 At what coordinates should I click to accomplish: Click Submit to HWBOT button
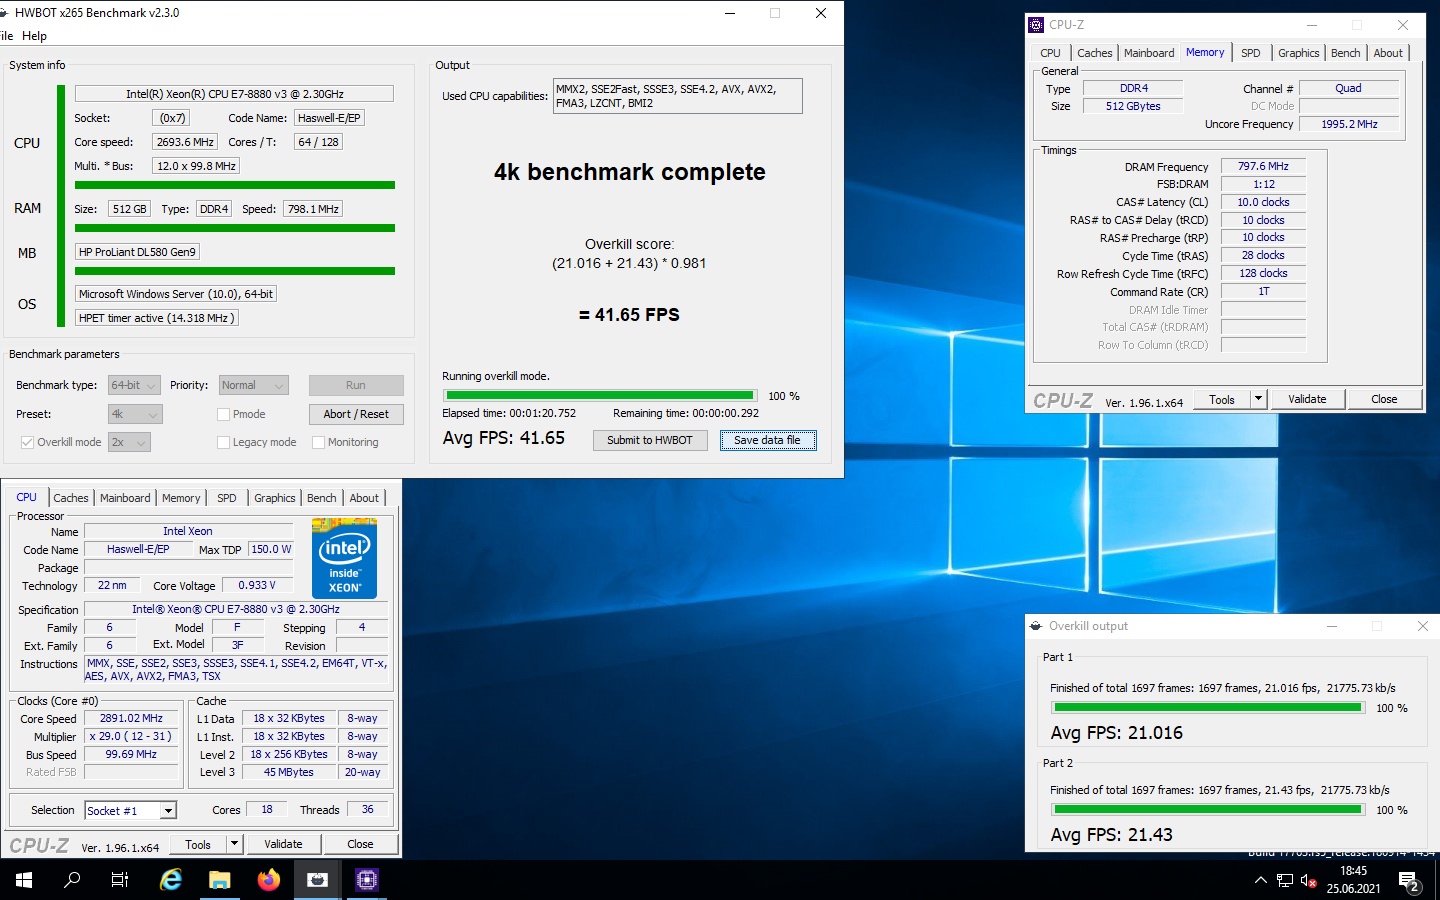pyautogui.click(x=650, y=440)
